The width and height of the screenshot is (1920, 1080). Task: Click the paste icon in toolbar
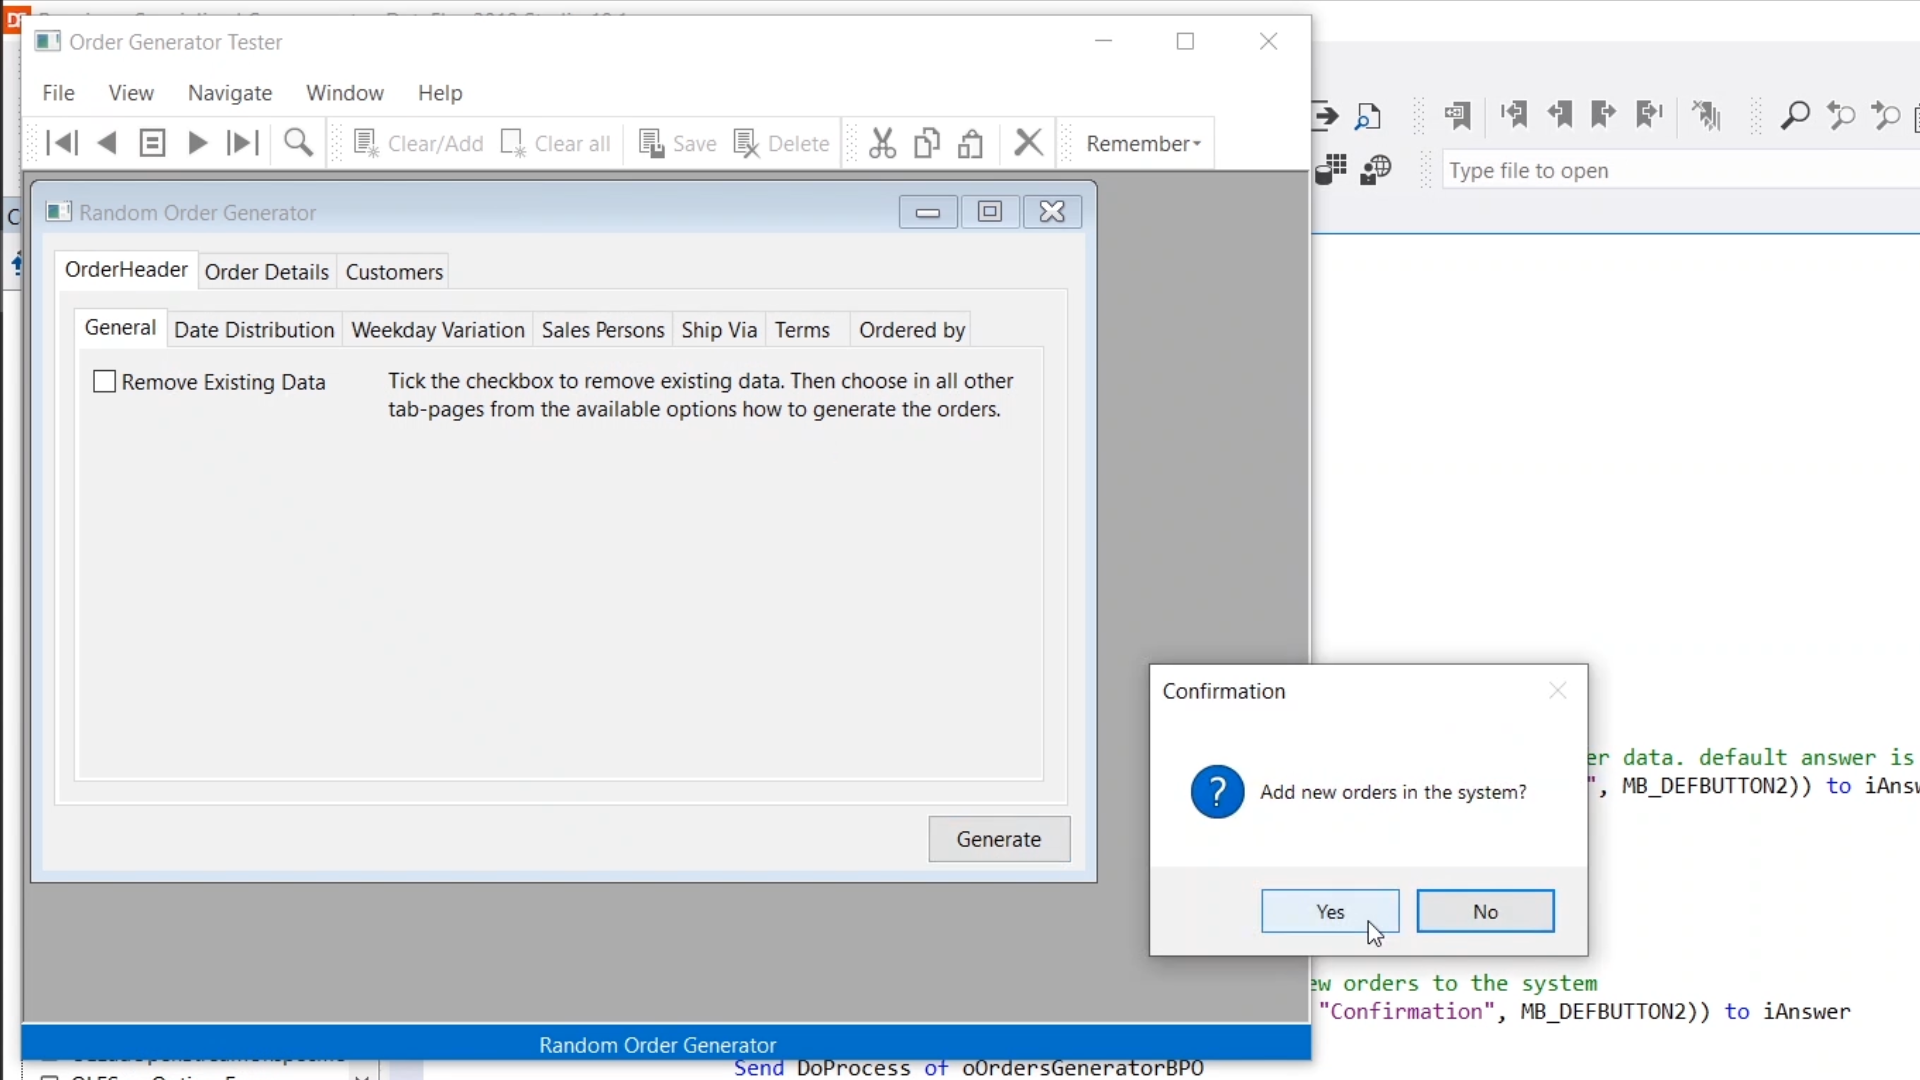(x=971, y=143)
